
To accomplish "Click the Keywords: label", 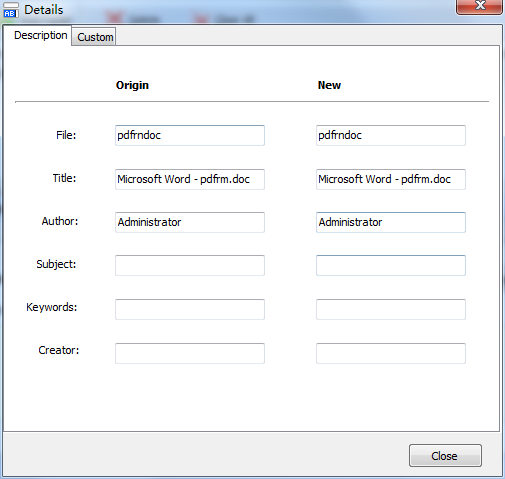I will coord(52,307).
